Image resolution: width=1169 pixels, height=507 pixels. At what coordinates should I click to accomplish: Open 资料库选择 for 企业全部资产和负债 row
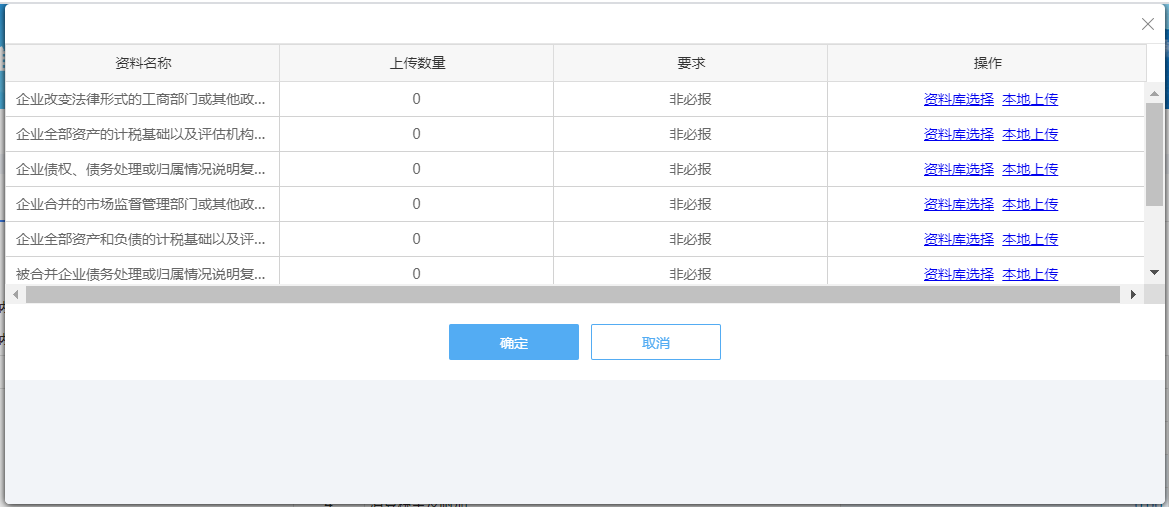pyautogui.click(x=959, y=239)
